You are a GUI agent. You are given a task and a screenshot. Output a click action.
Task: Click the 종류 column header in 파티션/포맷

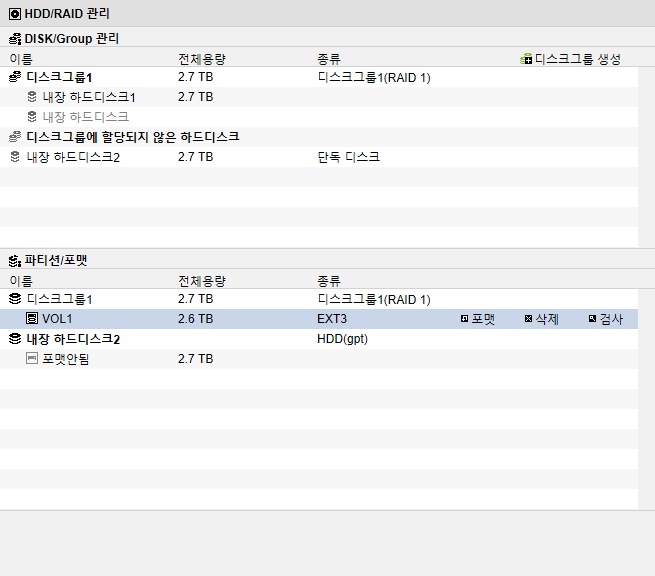coord(329,281)
